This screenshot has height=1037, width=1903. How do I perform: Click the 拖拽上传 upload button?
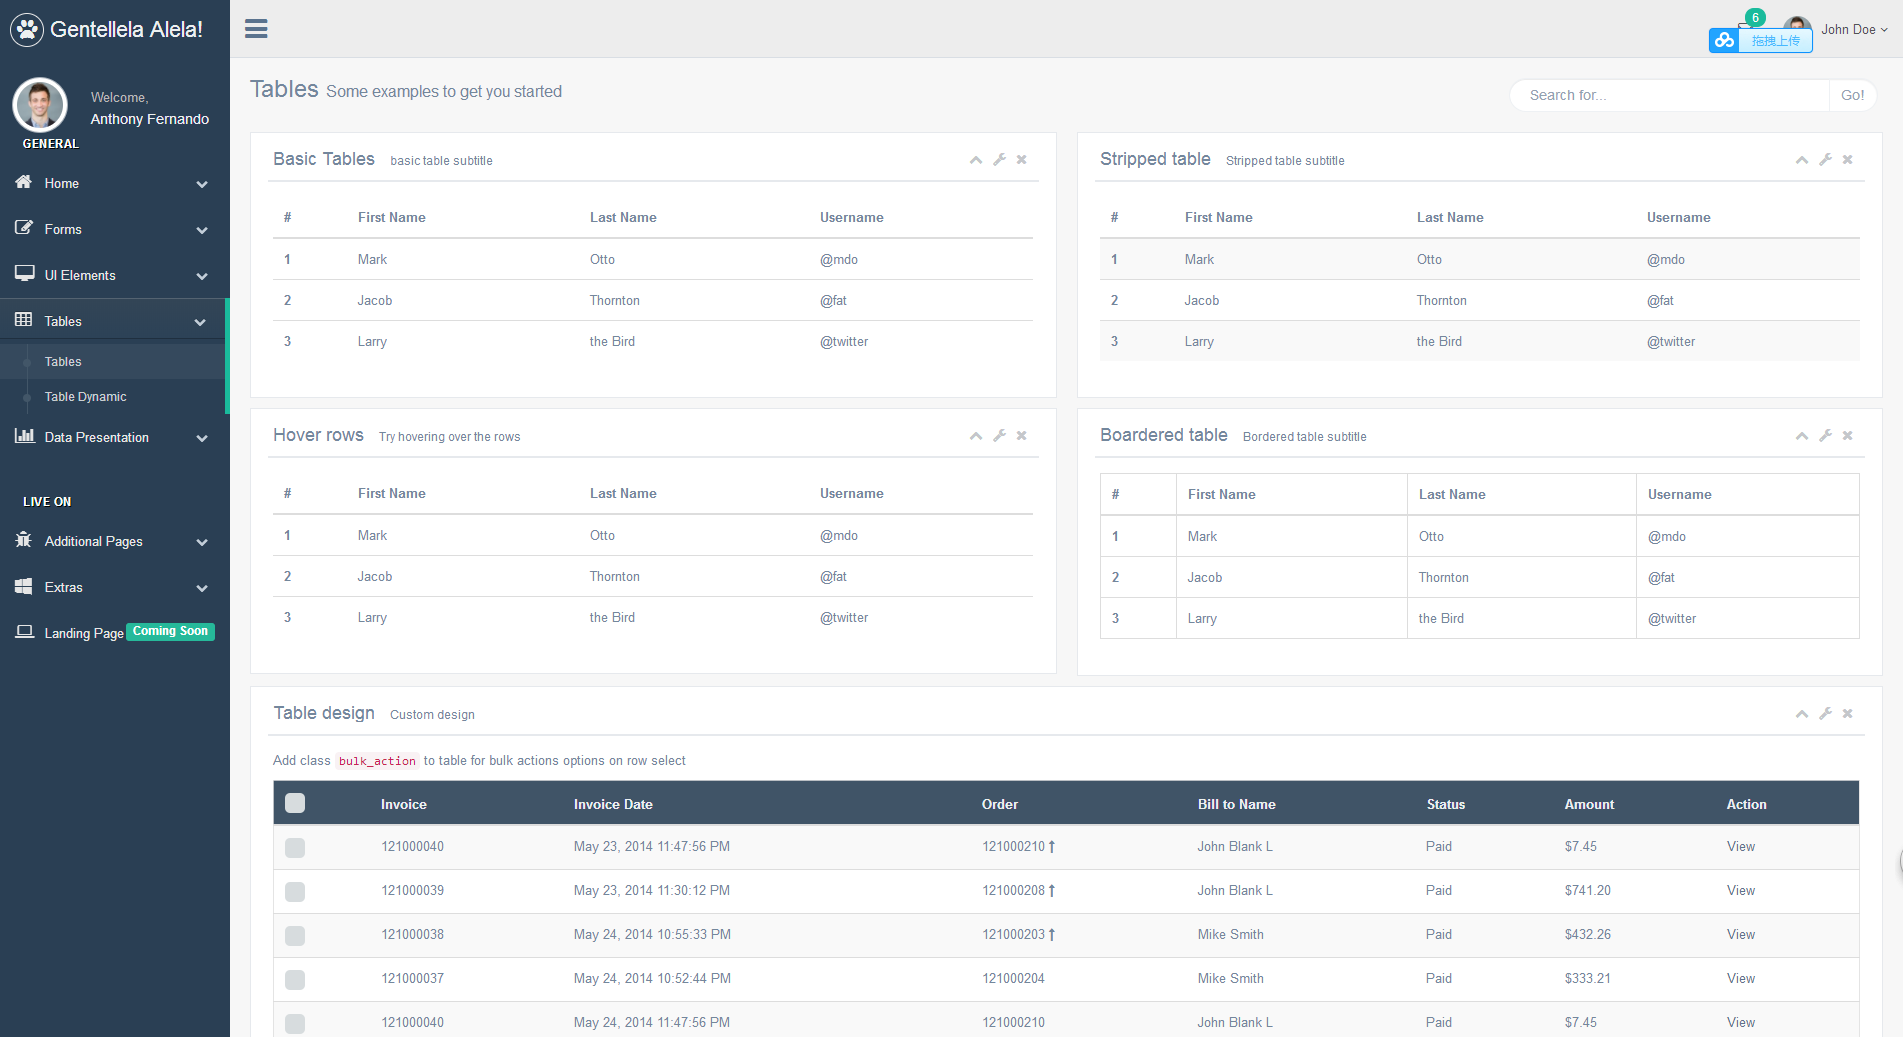[x=1775, y=41]
